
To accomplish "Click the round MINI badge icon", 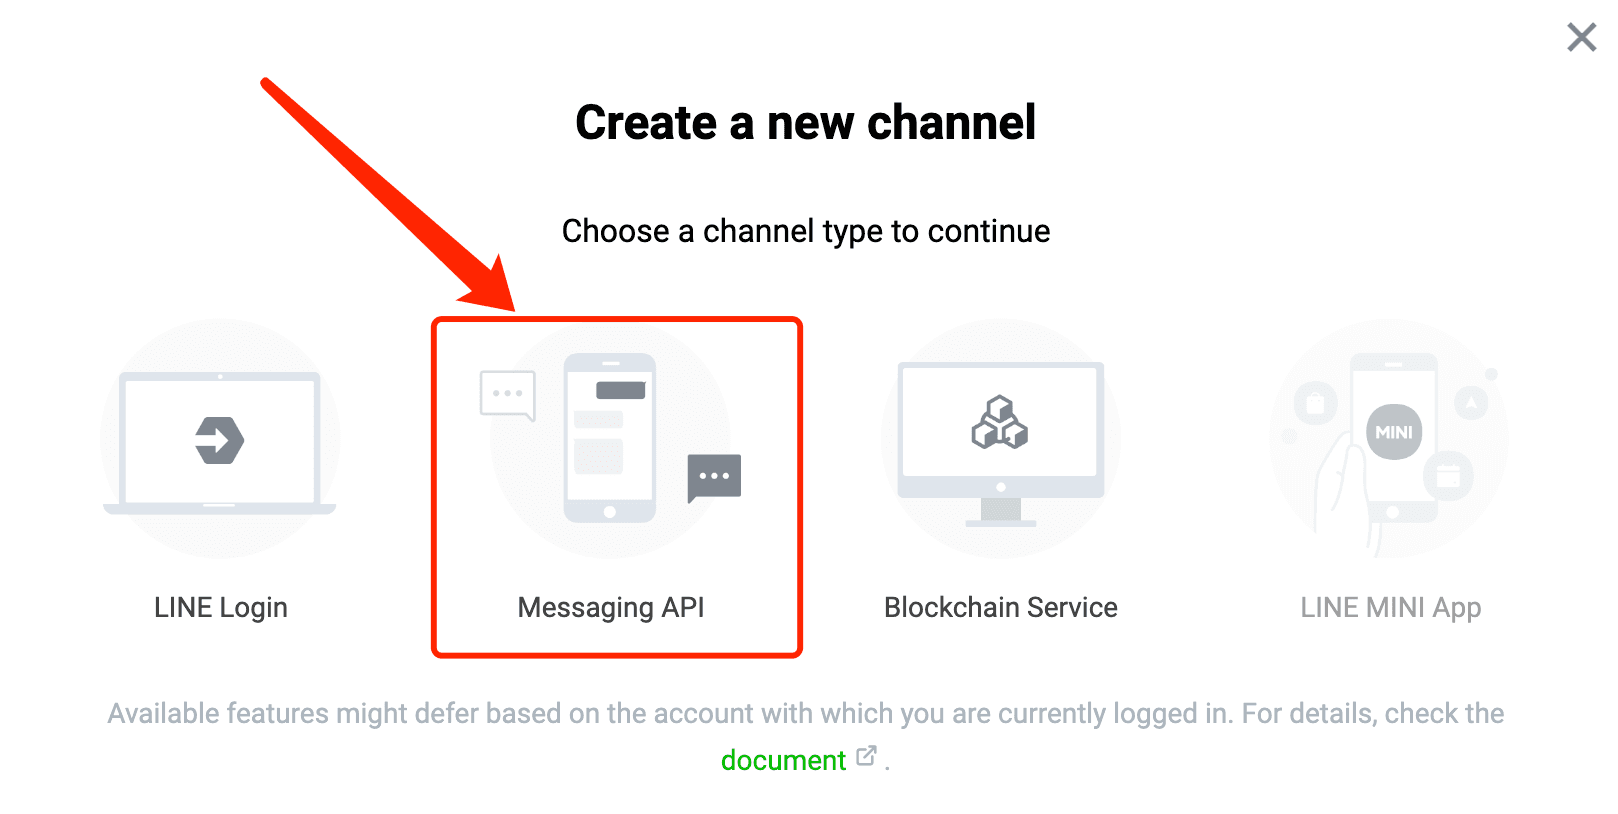I will (x=1394, y=432).
